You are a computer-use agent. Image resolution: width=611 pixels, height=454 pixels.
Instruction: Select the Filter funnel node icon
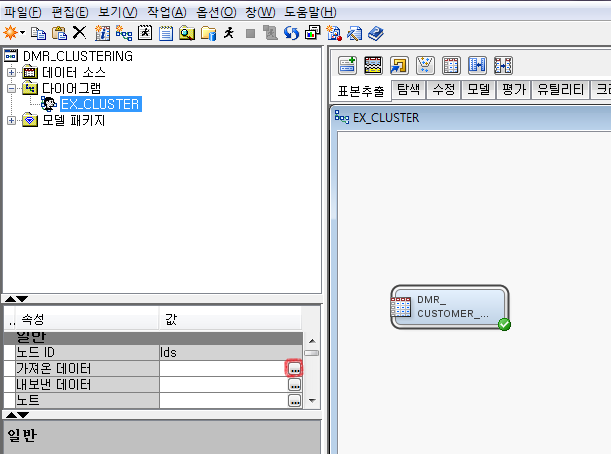425,65
